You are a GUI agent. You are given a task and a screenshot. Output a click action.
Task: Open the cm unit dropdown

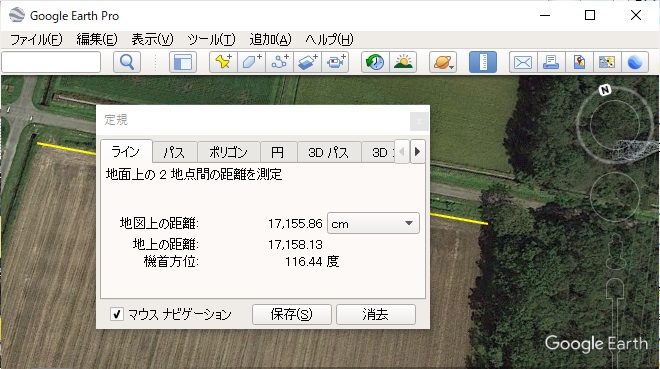(373, 223)
